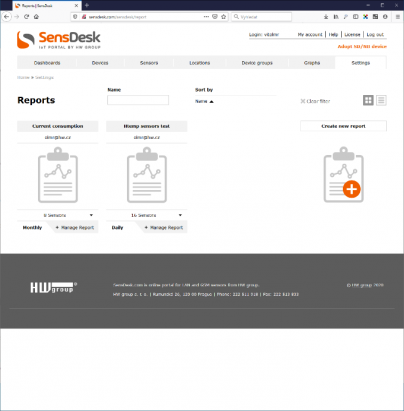Go forward with the browser forward arrow

(17, 17)
